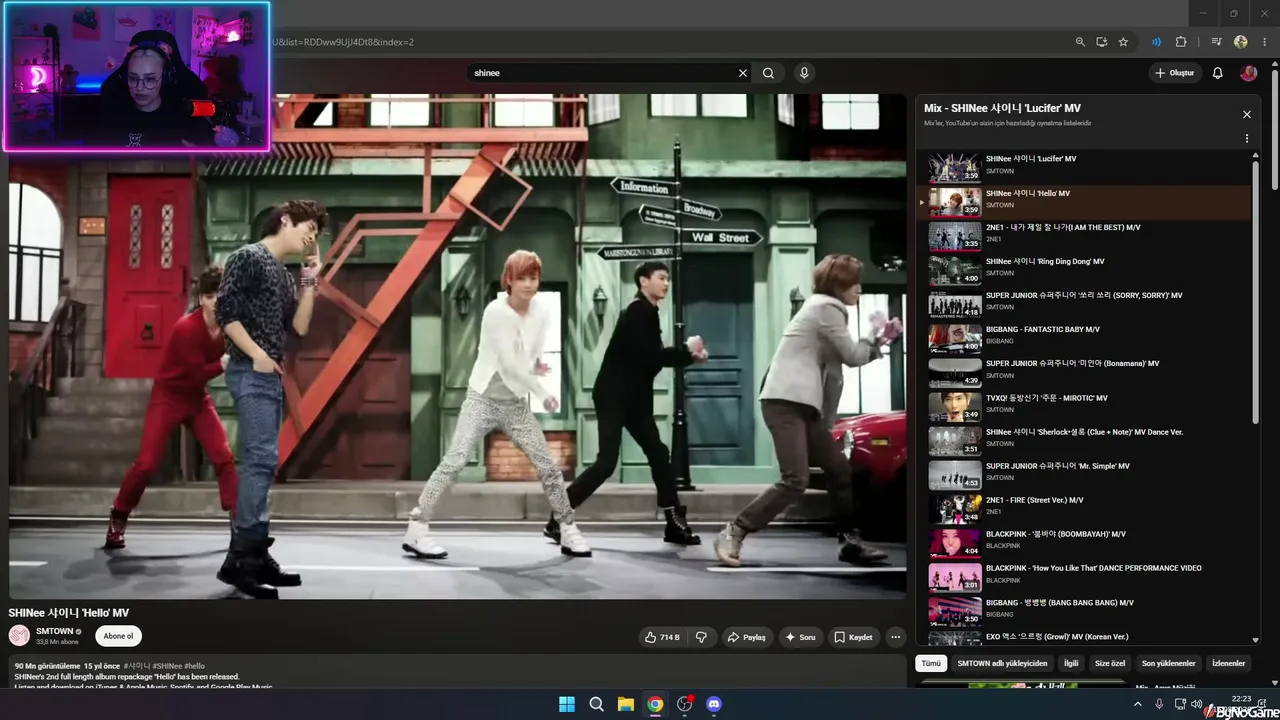The image size is (1280, 720).
Task: Dislike the SHINee Hello video
Action: [x=701, y=637]
